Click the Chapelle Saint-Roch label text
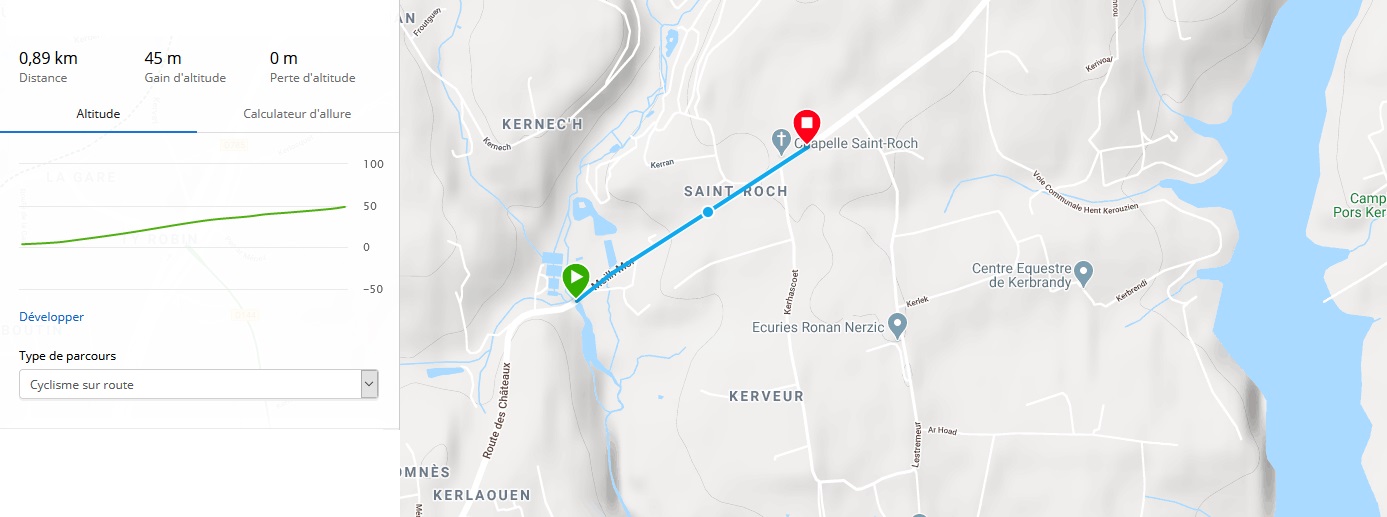This screenshot has height=517, width=1387. 856,144
